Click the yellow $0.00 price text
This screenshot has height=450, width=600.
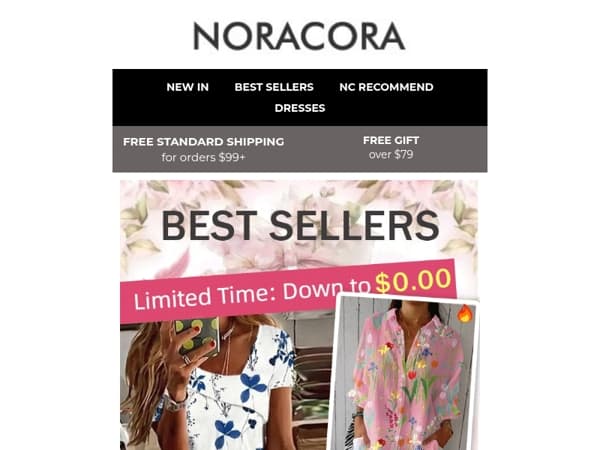point(413,280)
